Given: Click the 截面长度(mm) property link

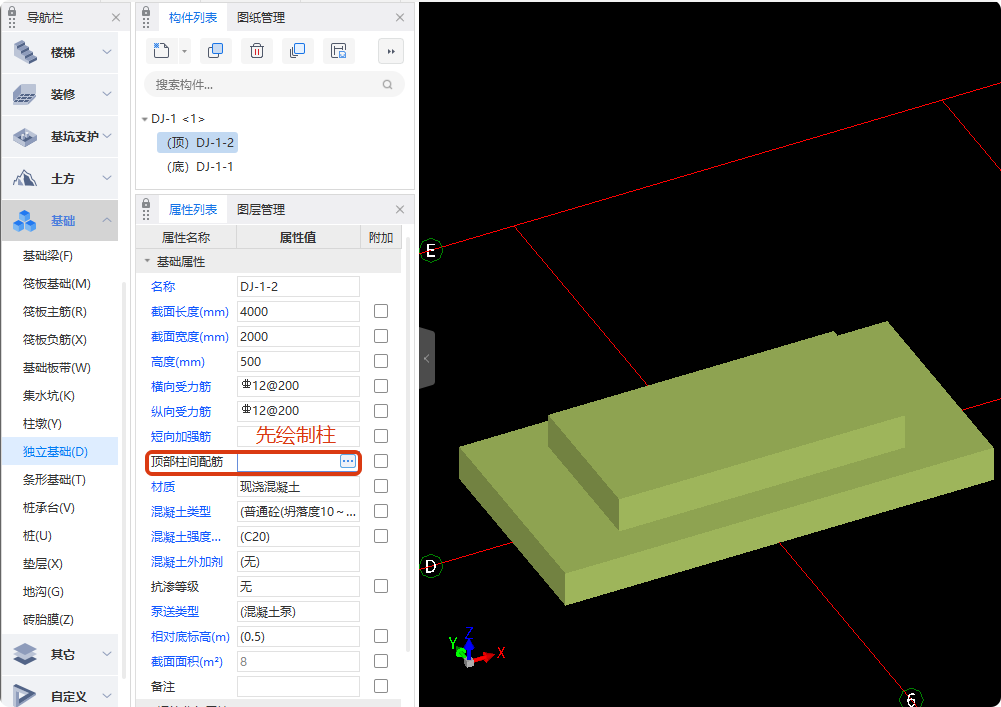Looking at the screenshot, I should point(190,312).
